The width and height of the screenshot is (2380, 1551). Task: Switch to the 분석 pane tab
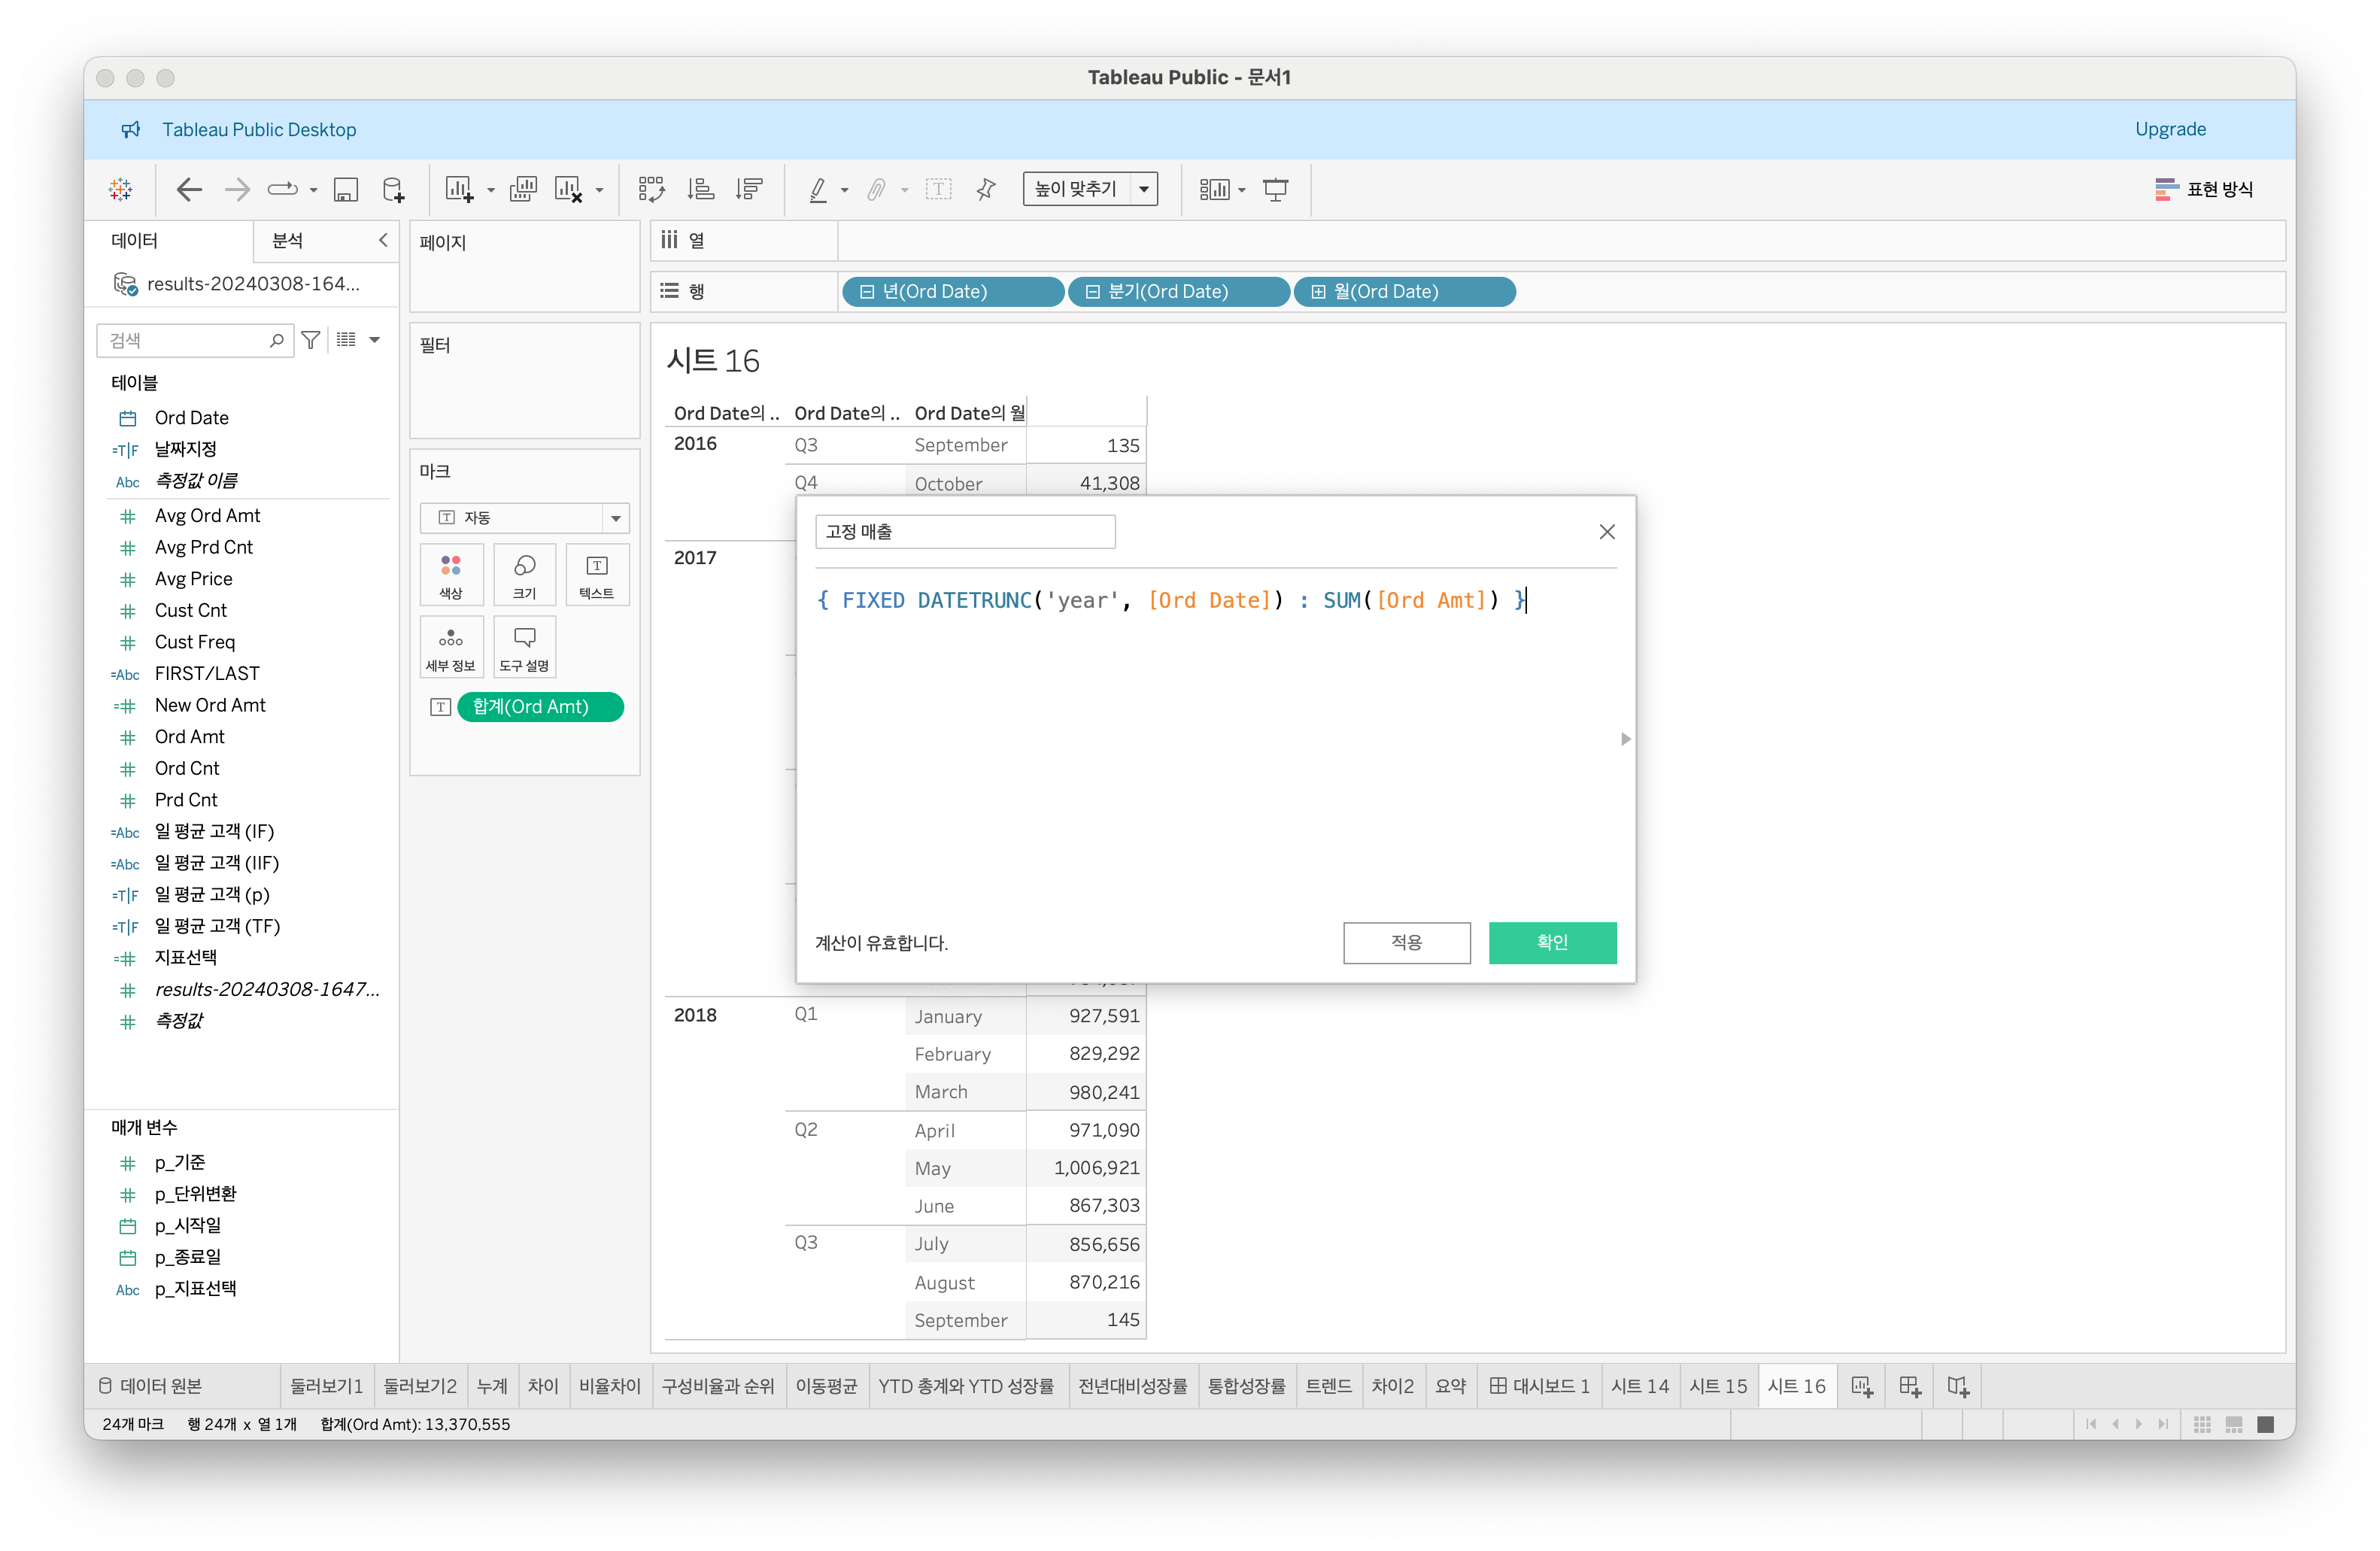288,241
